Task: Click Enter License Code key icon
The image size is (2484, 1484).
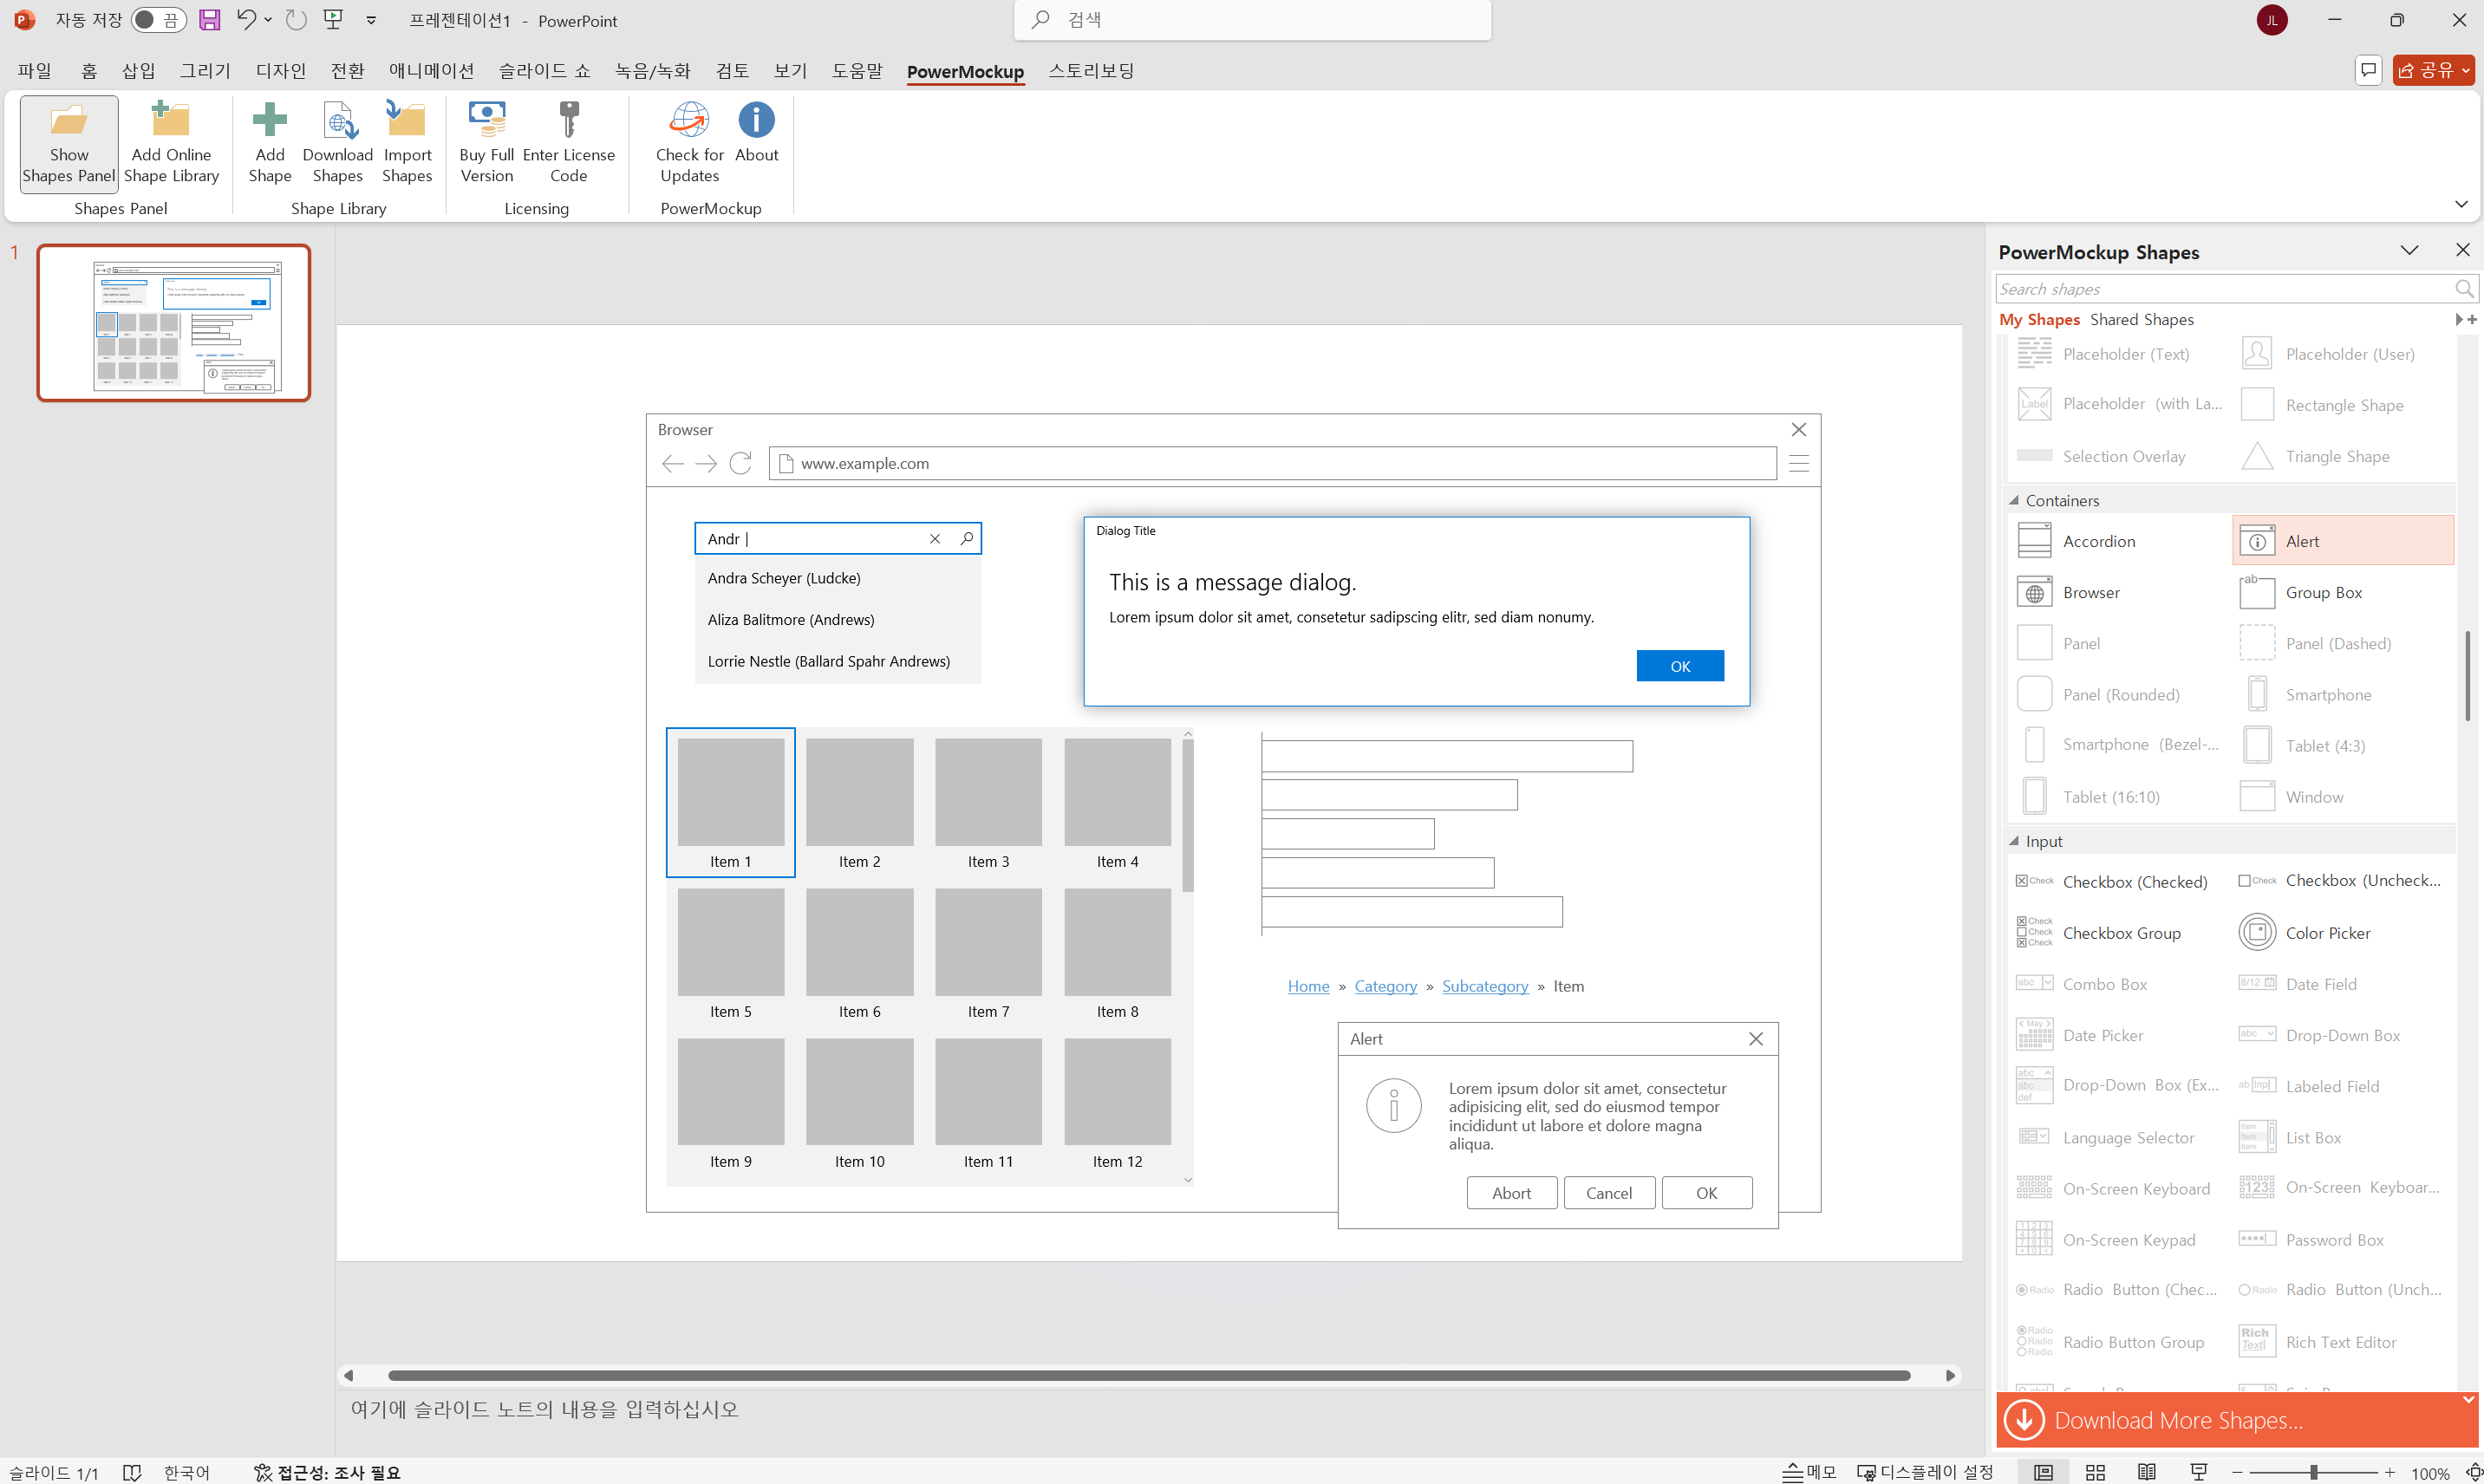Action: (x=568, y=121)
